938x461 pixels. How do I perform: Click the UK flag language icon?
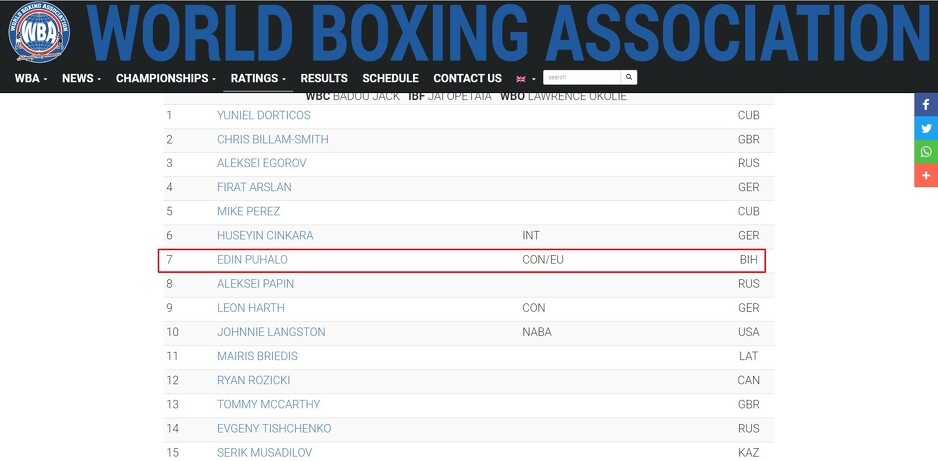521,78
